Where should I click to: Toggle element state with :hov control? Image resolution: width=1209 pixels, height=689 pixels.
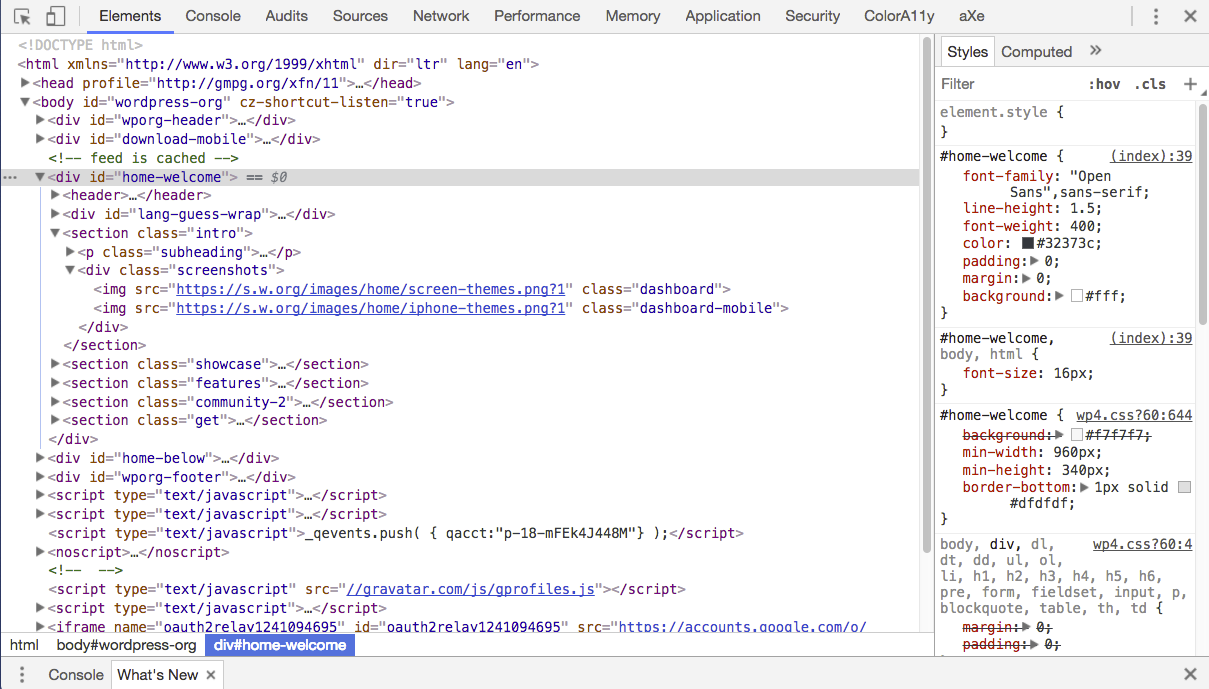click(x=1105, y=84)
